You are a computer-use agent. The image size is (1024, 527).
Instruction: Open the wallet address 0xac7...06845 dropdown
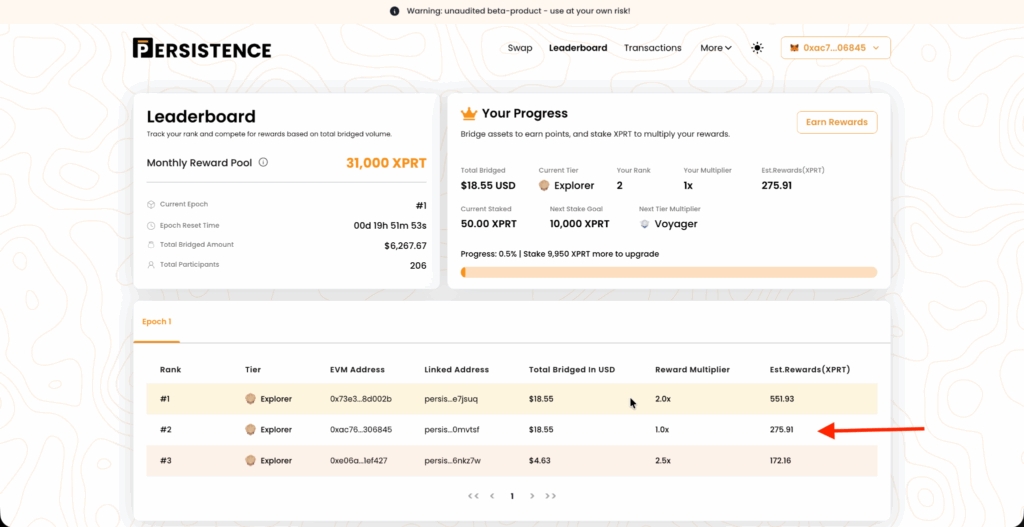835,48
